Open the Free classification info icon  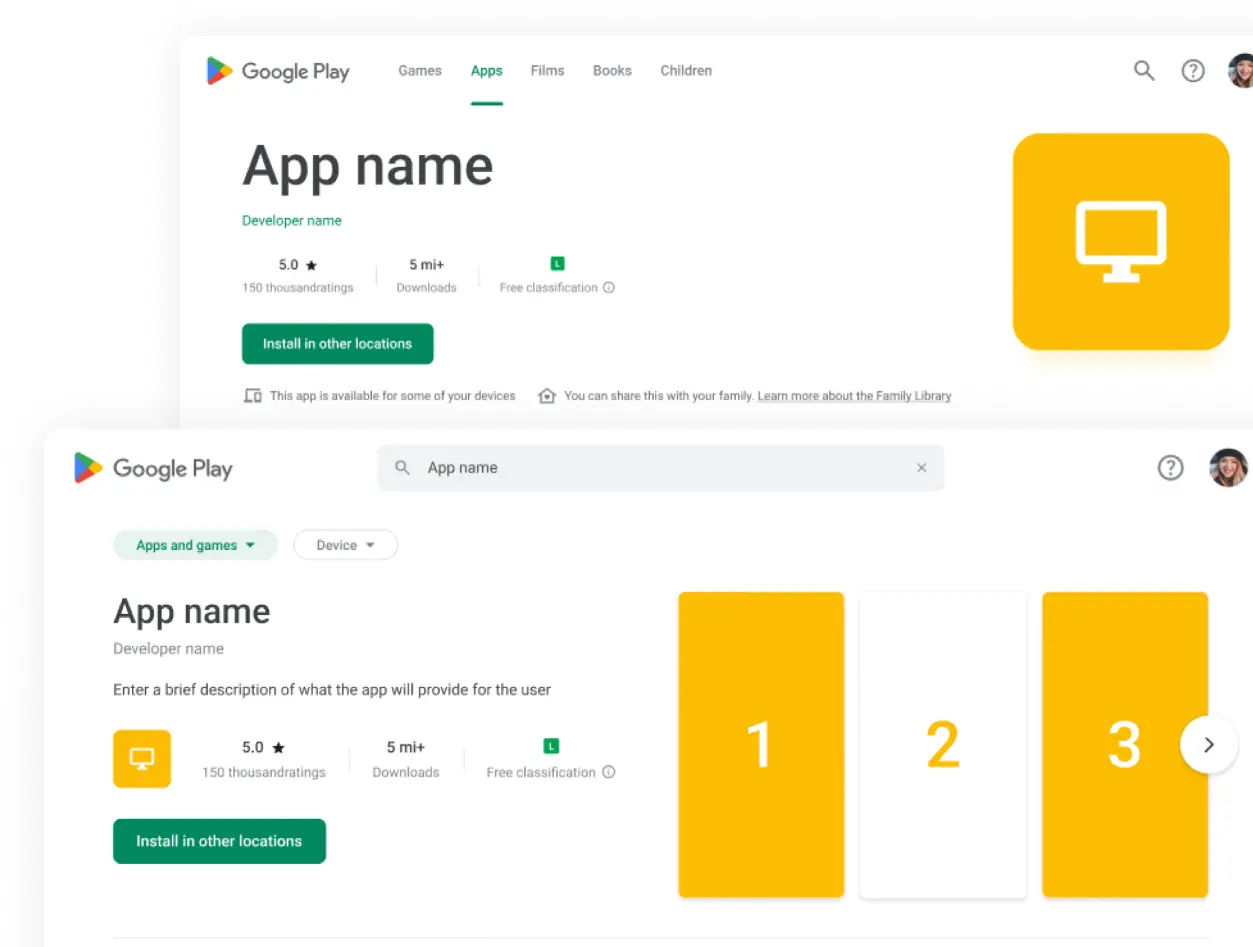click(x=608, y=287)
